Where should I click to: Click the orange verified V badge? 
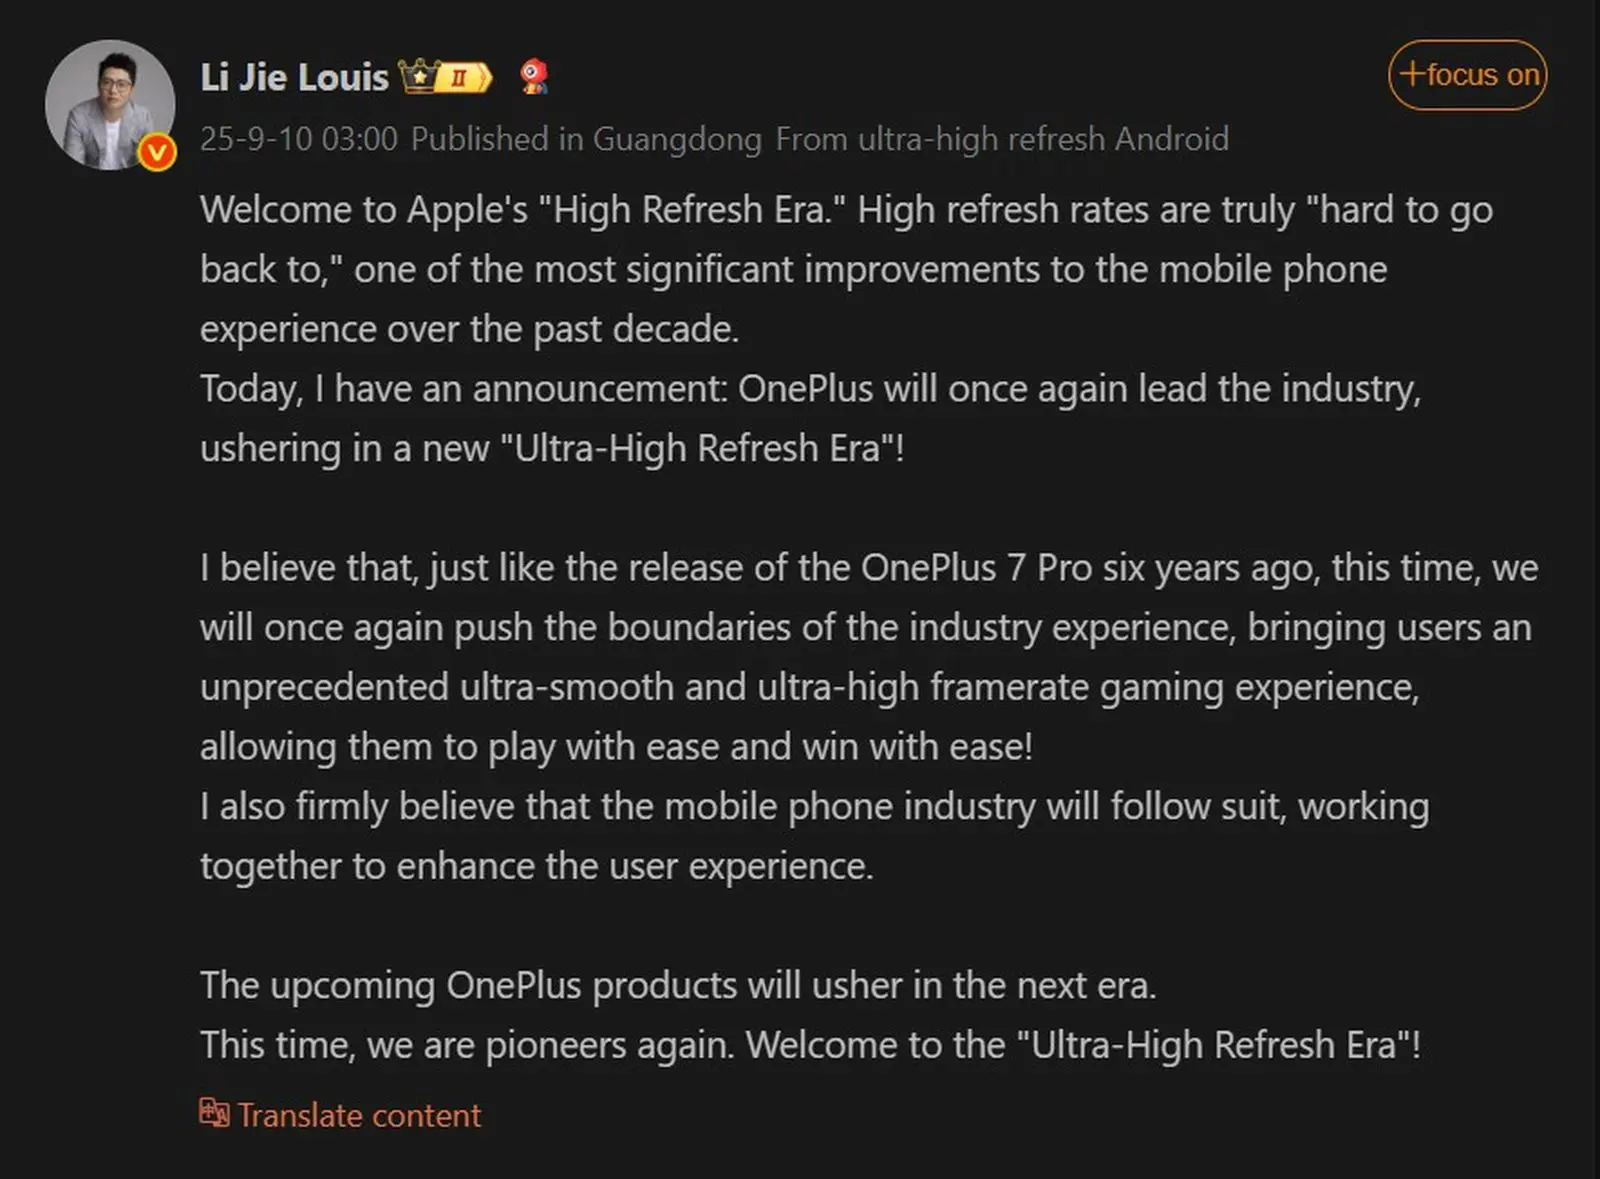157,153
